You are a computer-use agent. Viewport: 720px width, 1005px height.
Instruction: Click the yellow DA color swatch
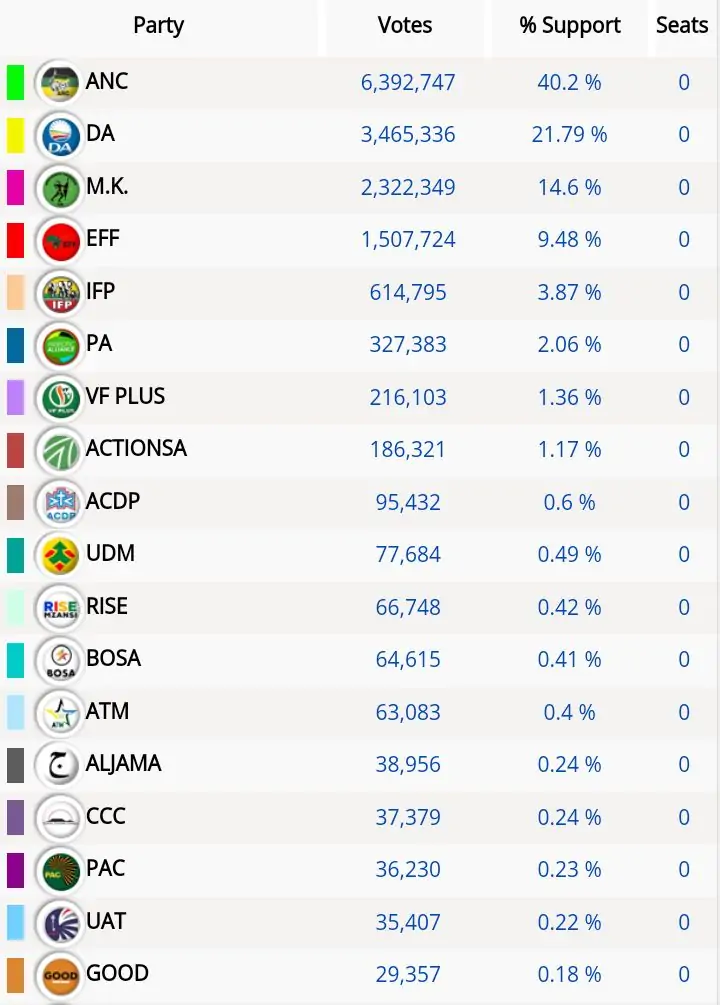15,135
